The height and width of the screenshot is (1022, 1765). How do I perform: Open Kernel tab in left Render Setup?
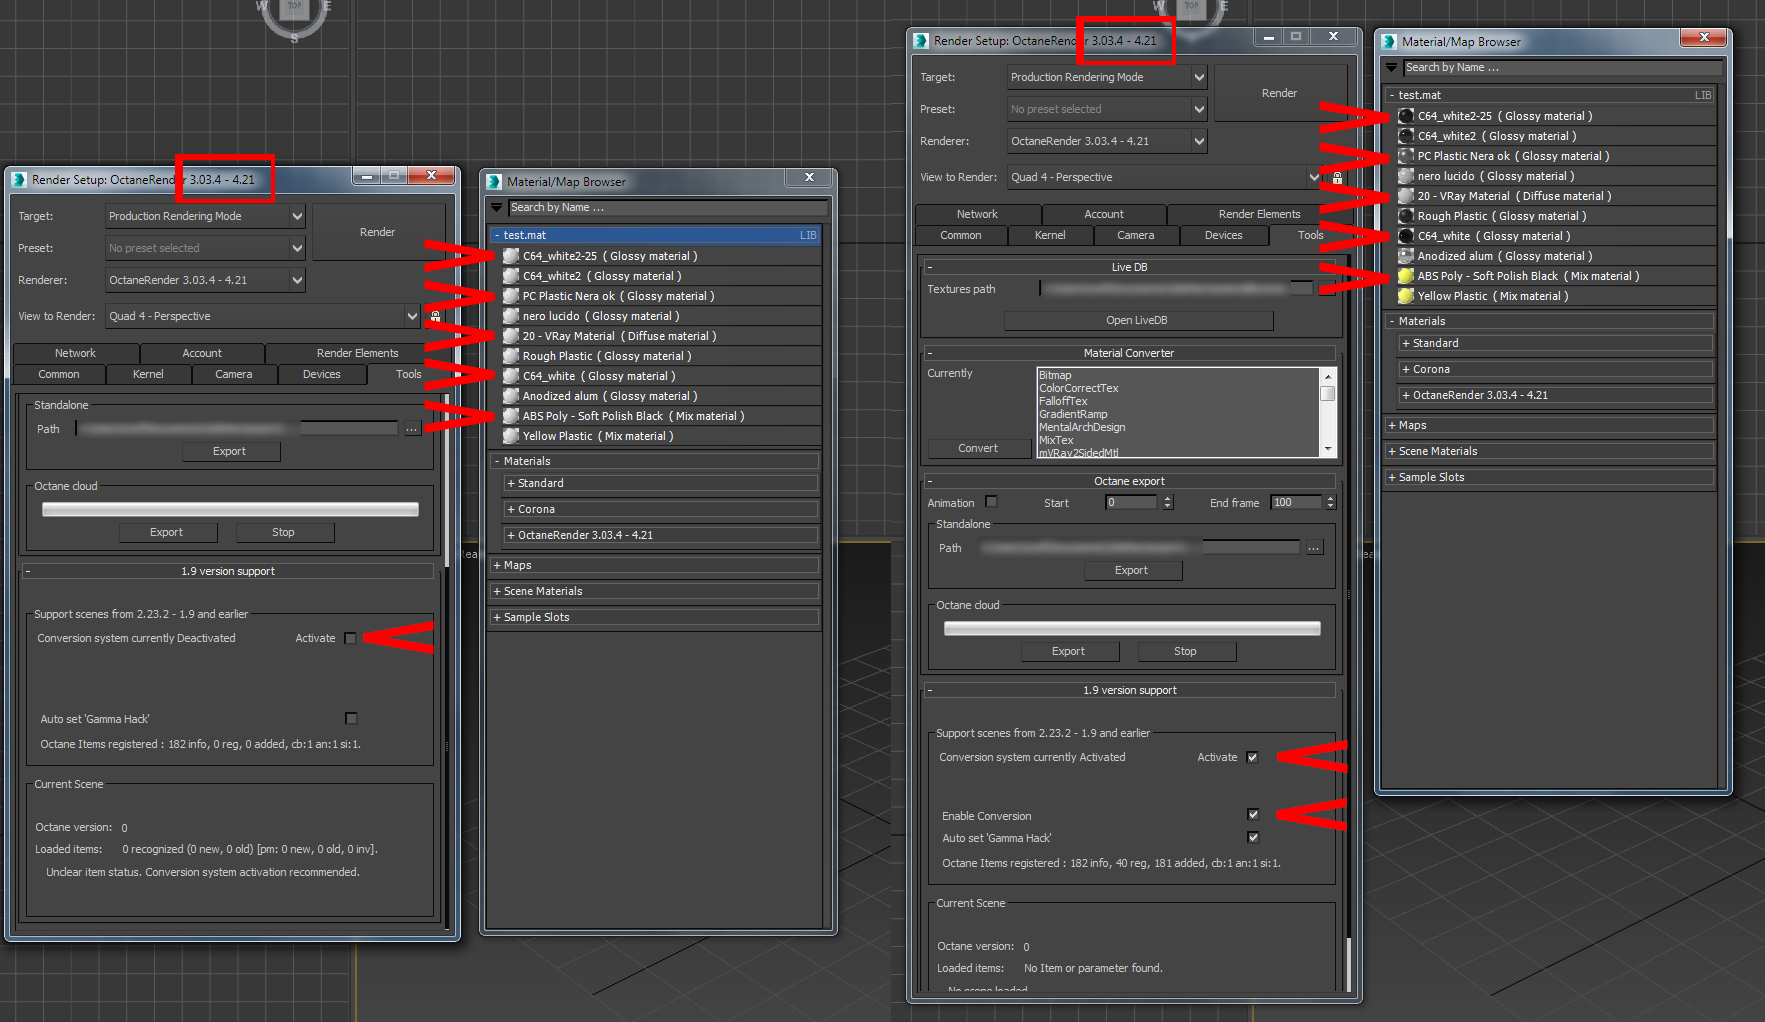click(x=148, y=374)
